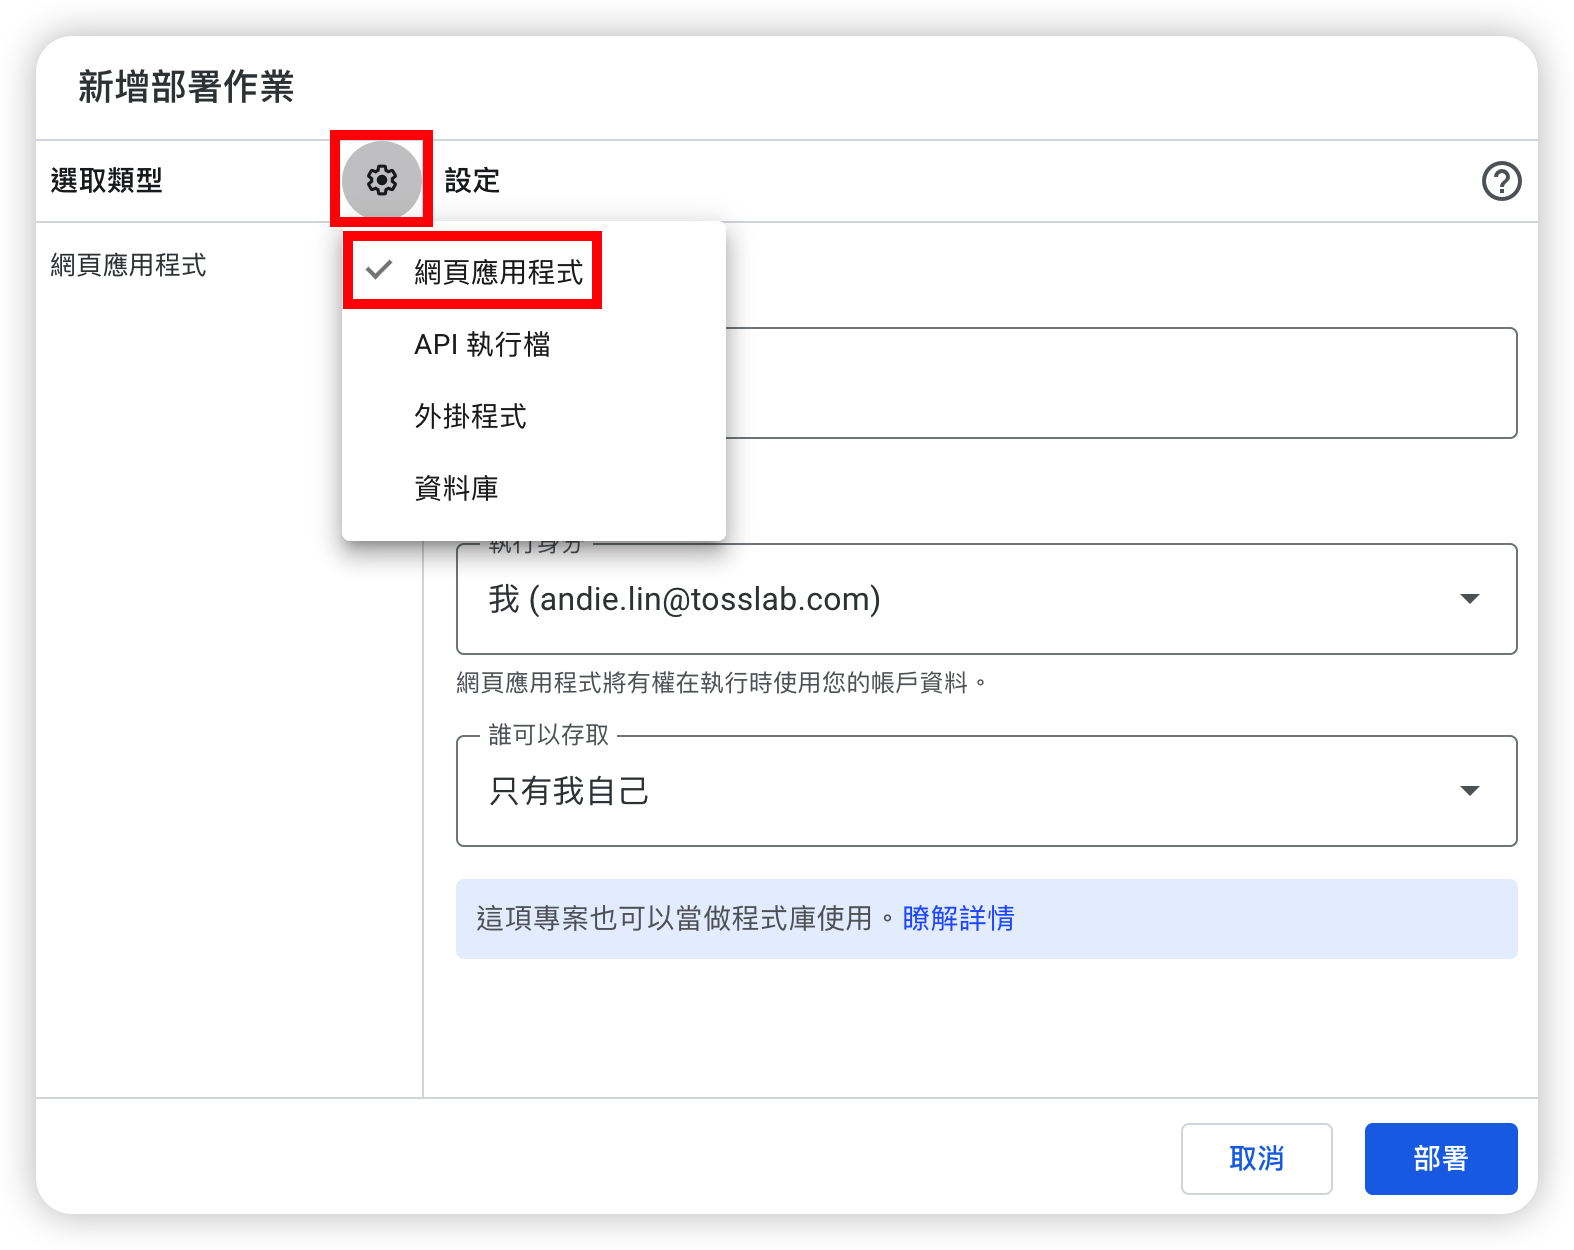Open the 瞭解詳情 link
Image resolution: width=1574 pixels, height=1250 pixels.
tap(958, 918)
